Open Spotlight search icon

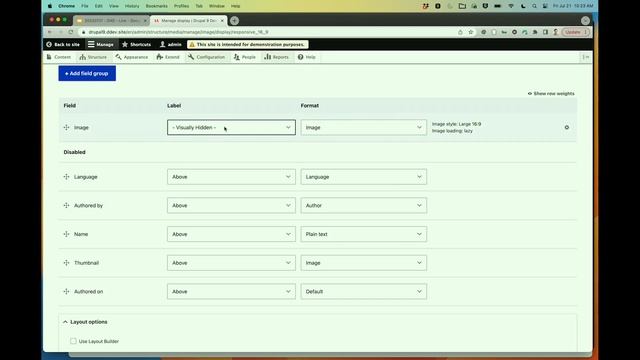coord(534,6)
